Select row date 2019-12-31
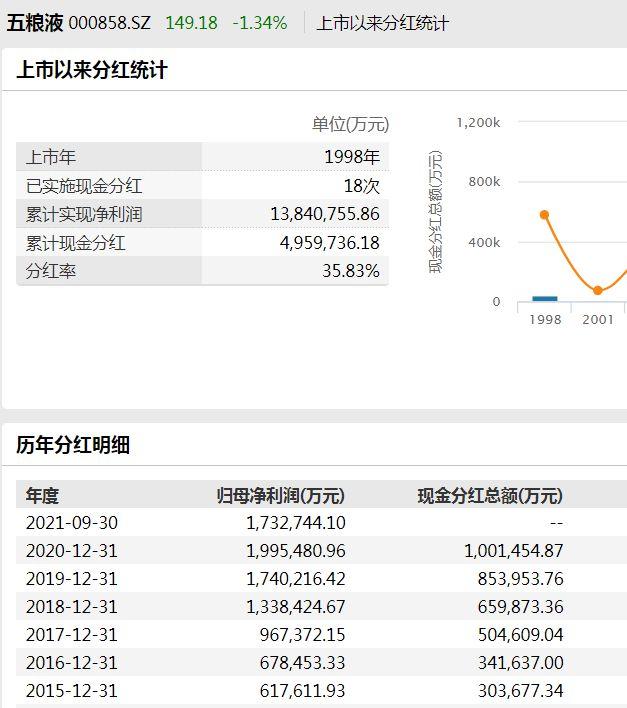This screenshot has width=627, height=708. 72,579
